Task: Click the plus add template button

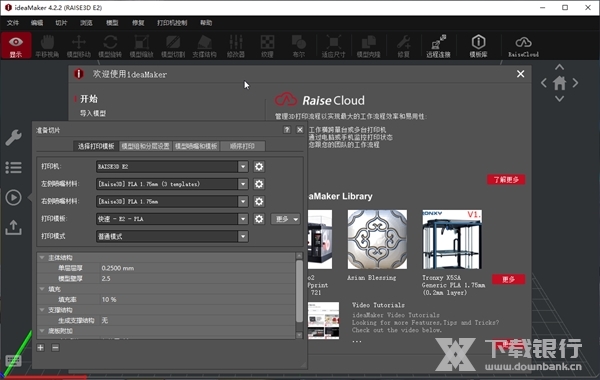Action: [41, 347]
